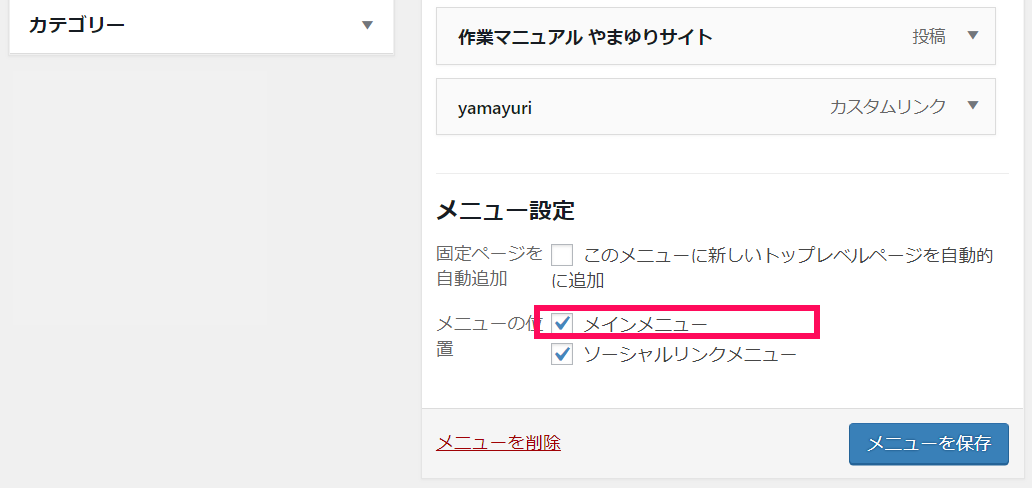The height and width of the screenshot is (488, 1032).
Task: Expand the カテゴリー panel arrow
Action: (x=368, y=25)
